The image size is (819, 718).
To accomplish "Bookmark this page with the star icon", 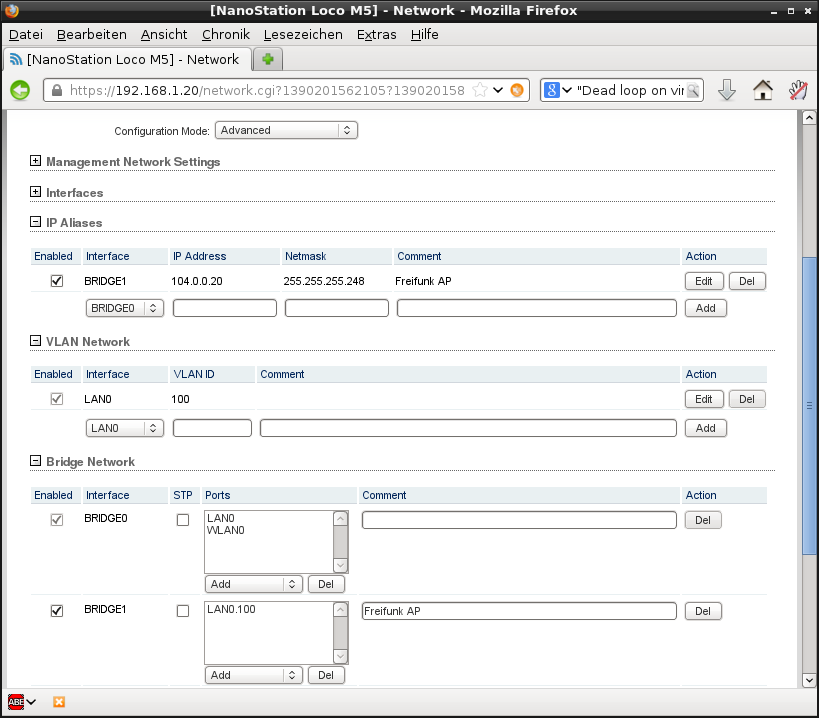I will point(479,90).
